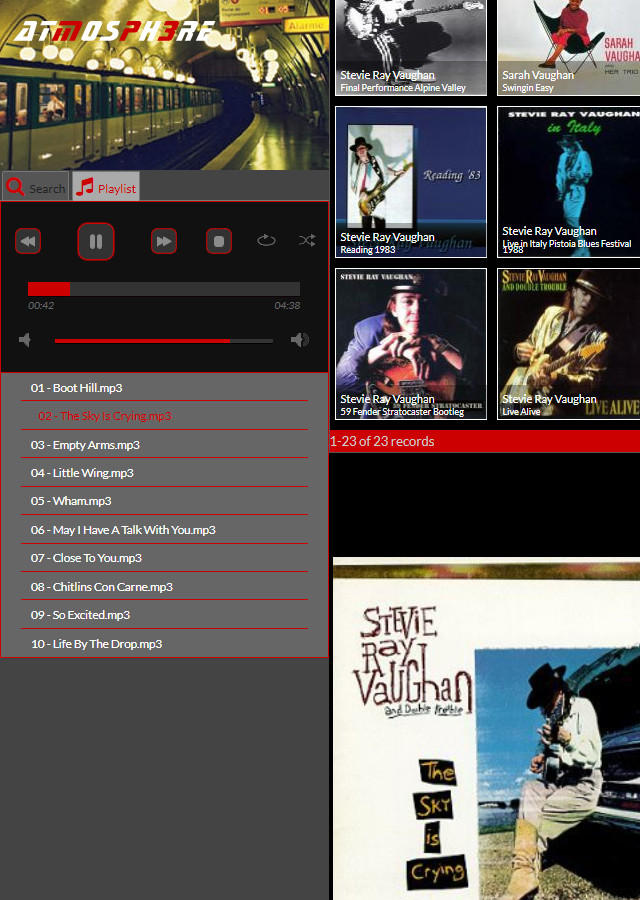This screenshot has width=640, height=900.
Task: Stop playback with the stop button
Action: 219,241
